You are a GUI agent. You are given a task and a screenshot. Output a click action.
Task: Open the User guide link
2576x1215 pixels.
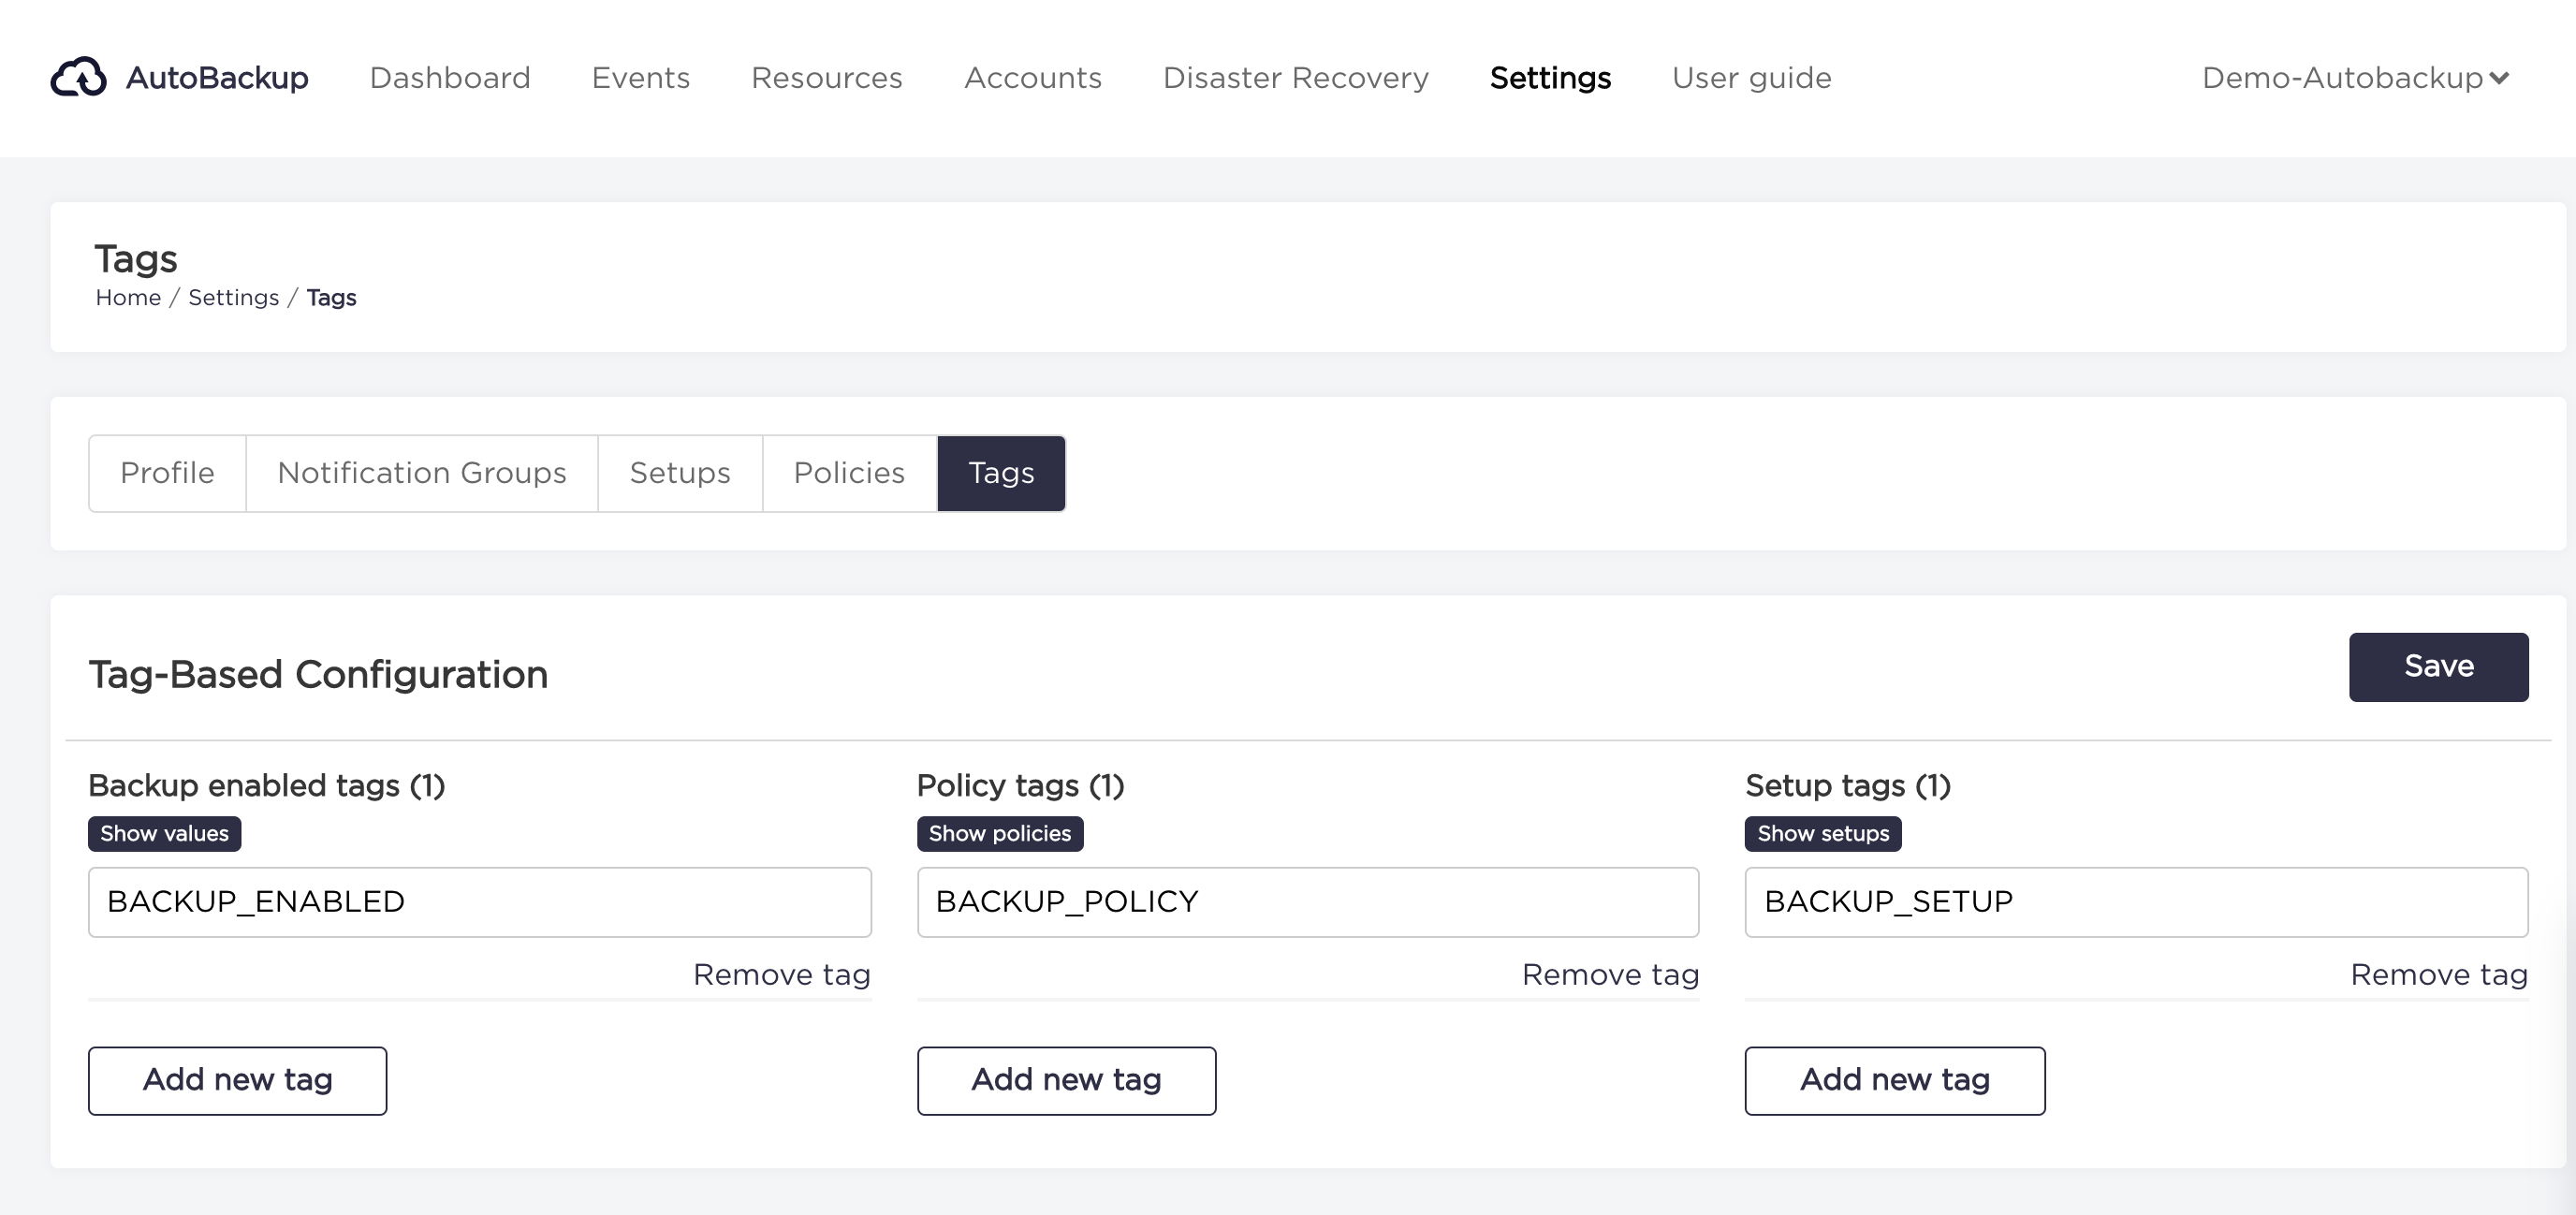point(1751,78)
